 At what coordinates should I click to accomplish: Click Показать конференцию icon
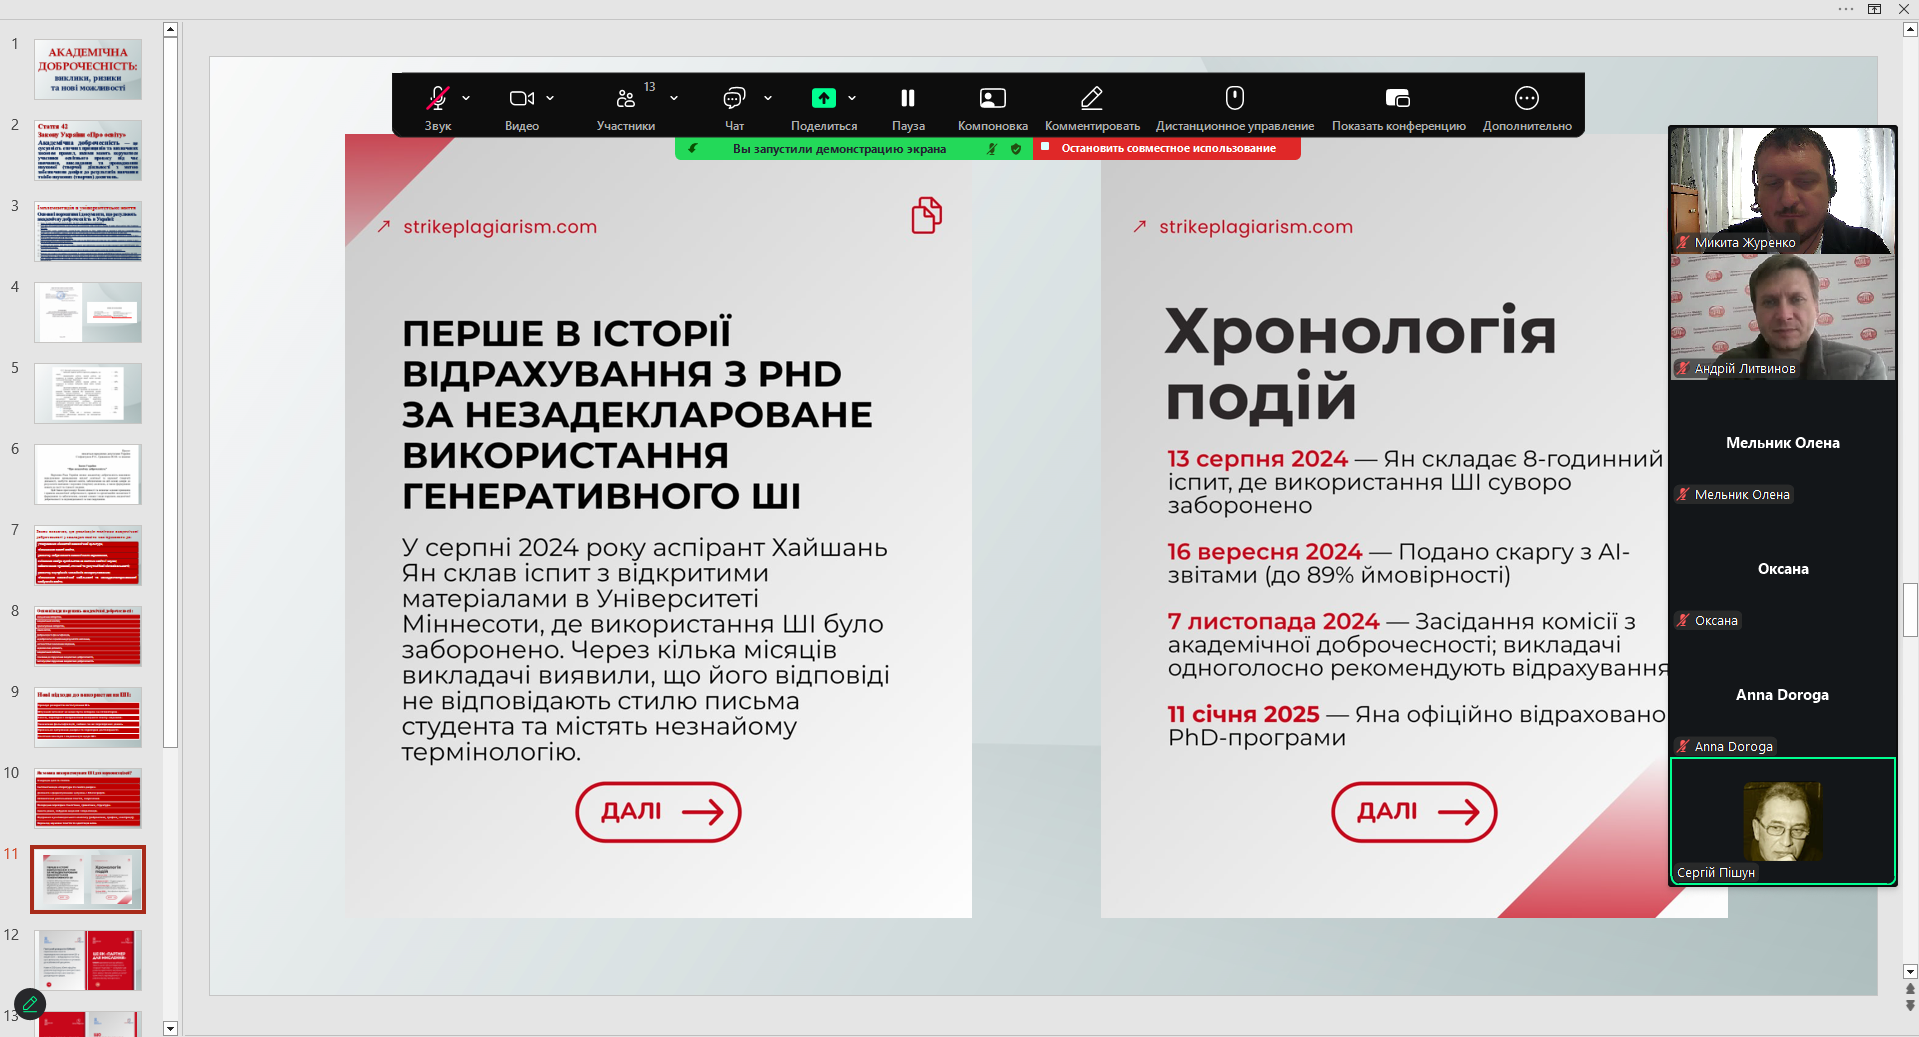point(1397,98)
